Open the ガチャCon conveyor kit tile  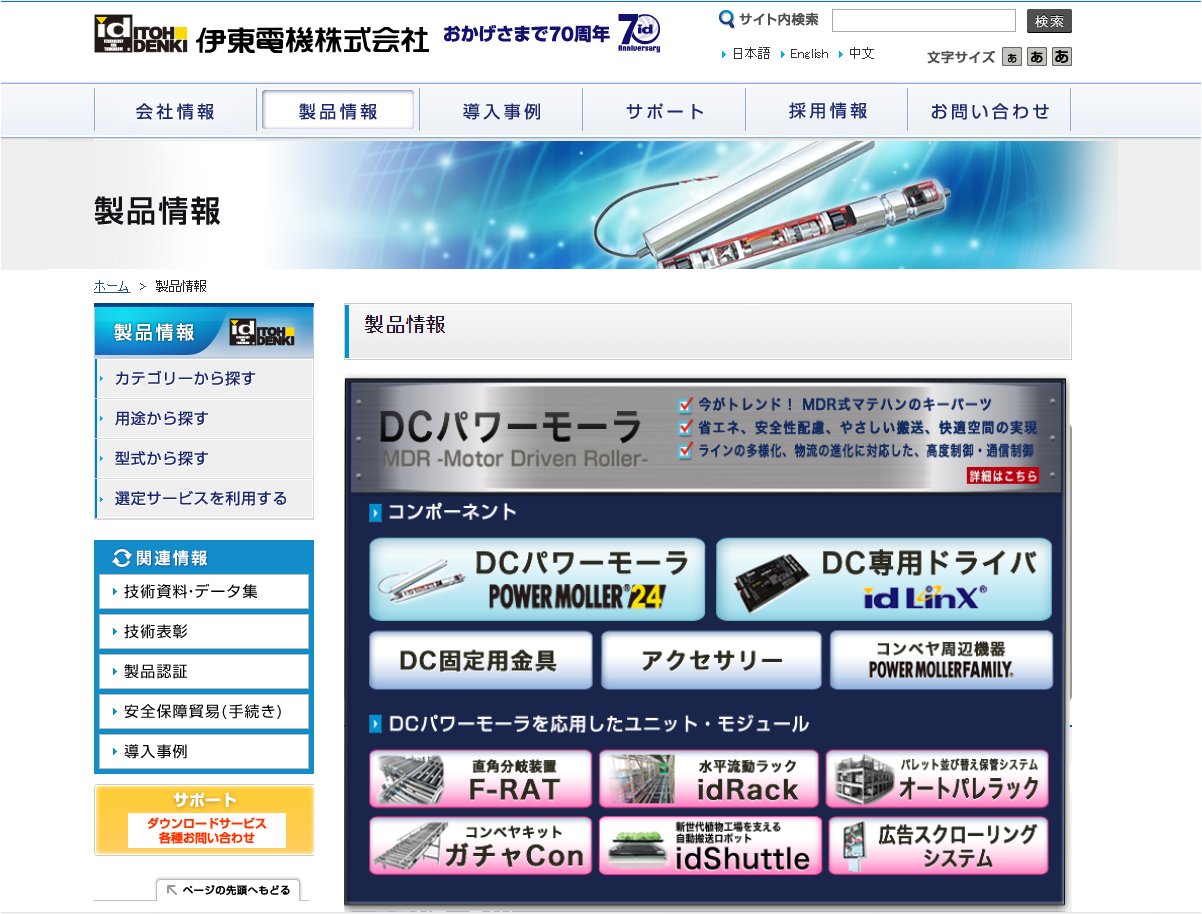click(x=480, y=846)
